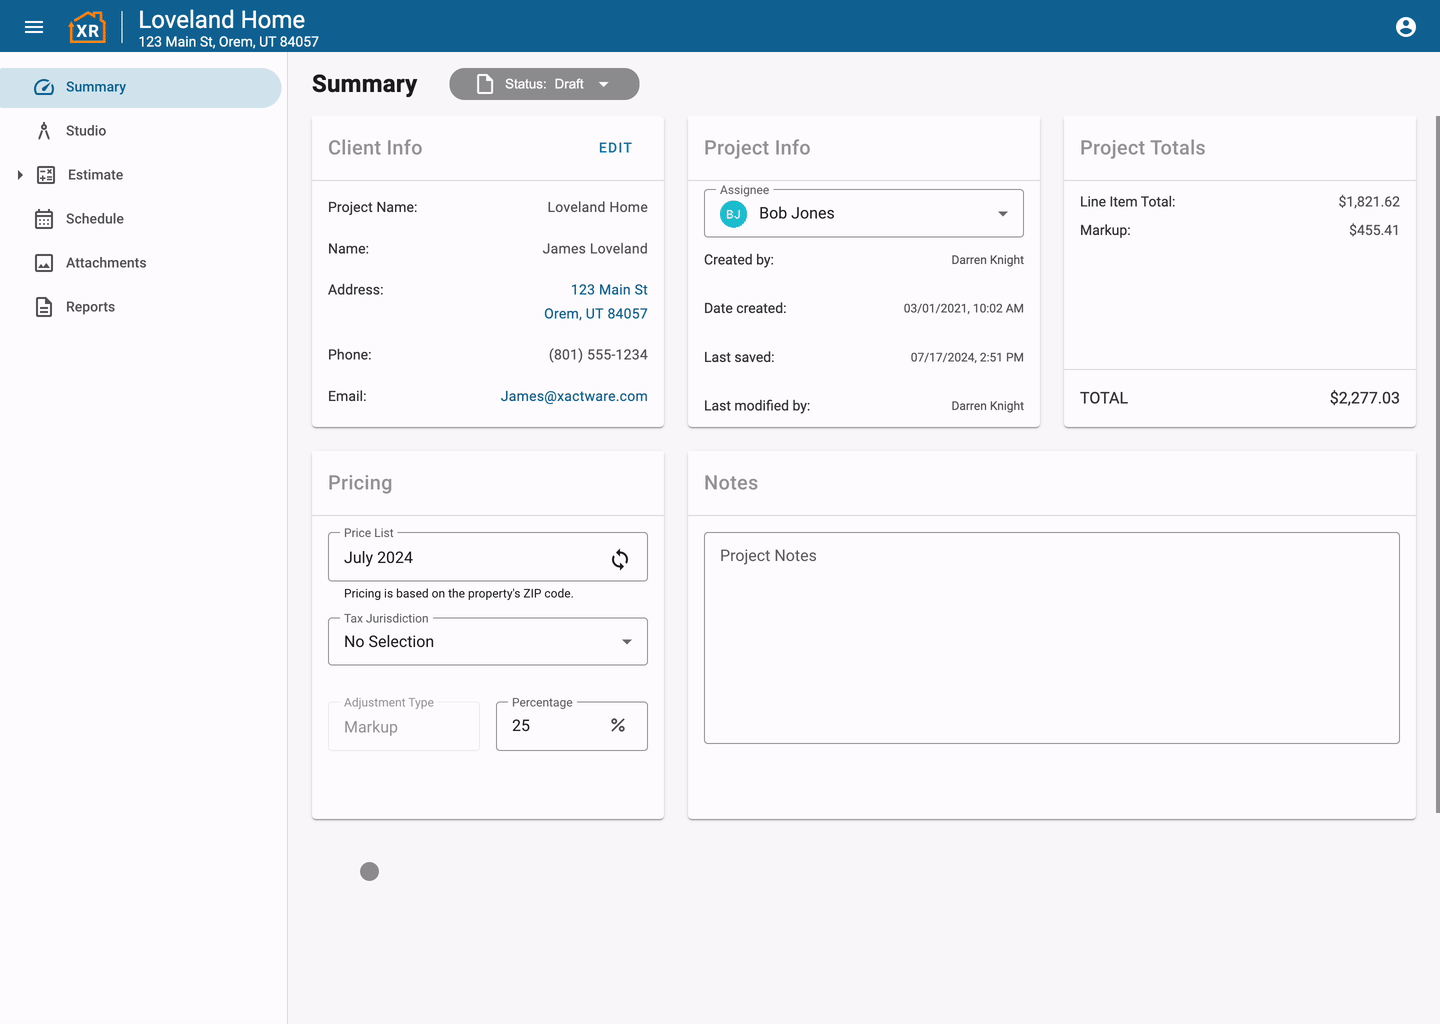Click the Status: Draft chip label

click(544, 84)
